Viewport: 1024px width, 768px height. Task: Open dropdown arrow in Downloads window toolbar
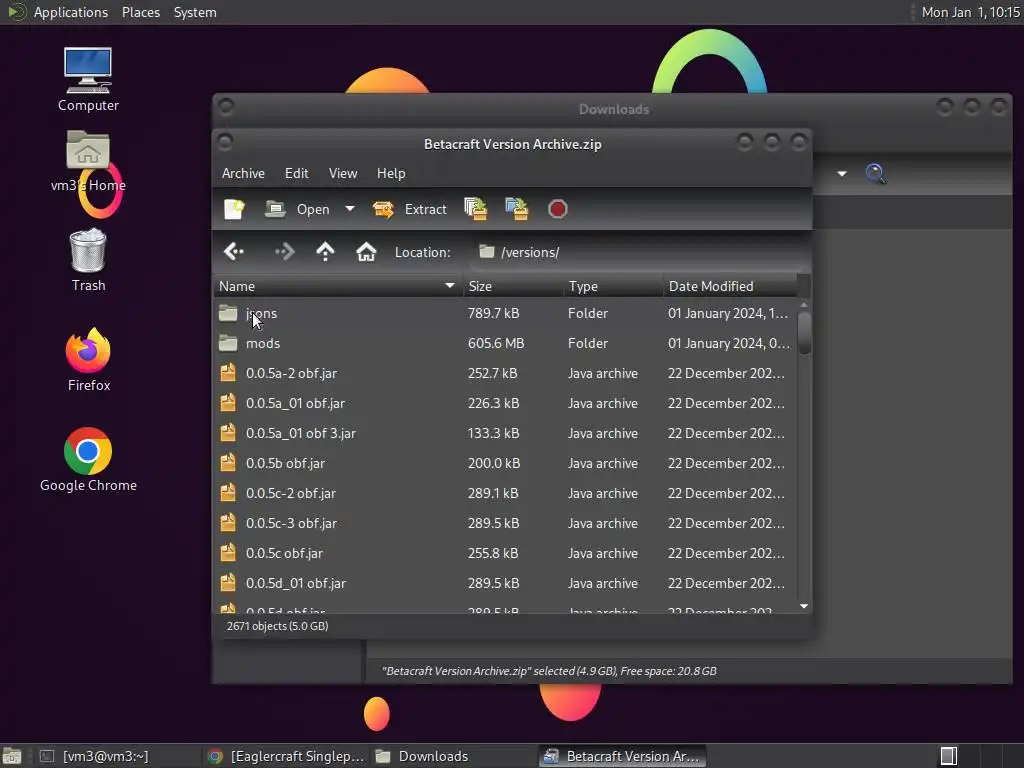842,174
